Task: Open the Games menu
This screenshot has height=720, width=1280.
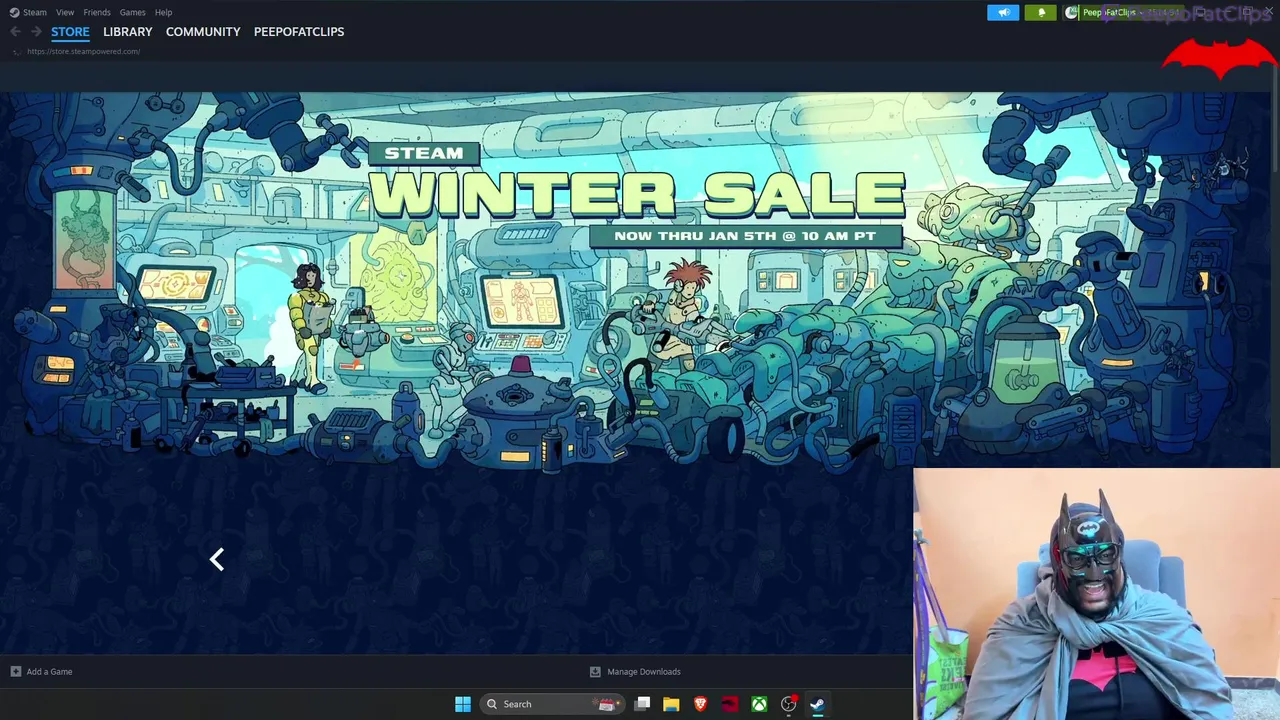Action: point(132,12)
